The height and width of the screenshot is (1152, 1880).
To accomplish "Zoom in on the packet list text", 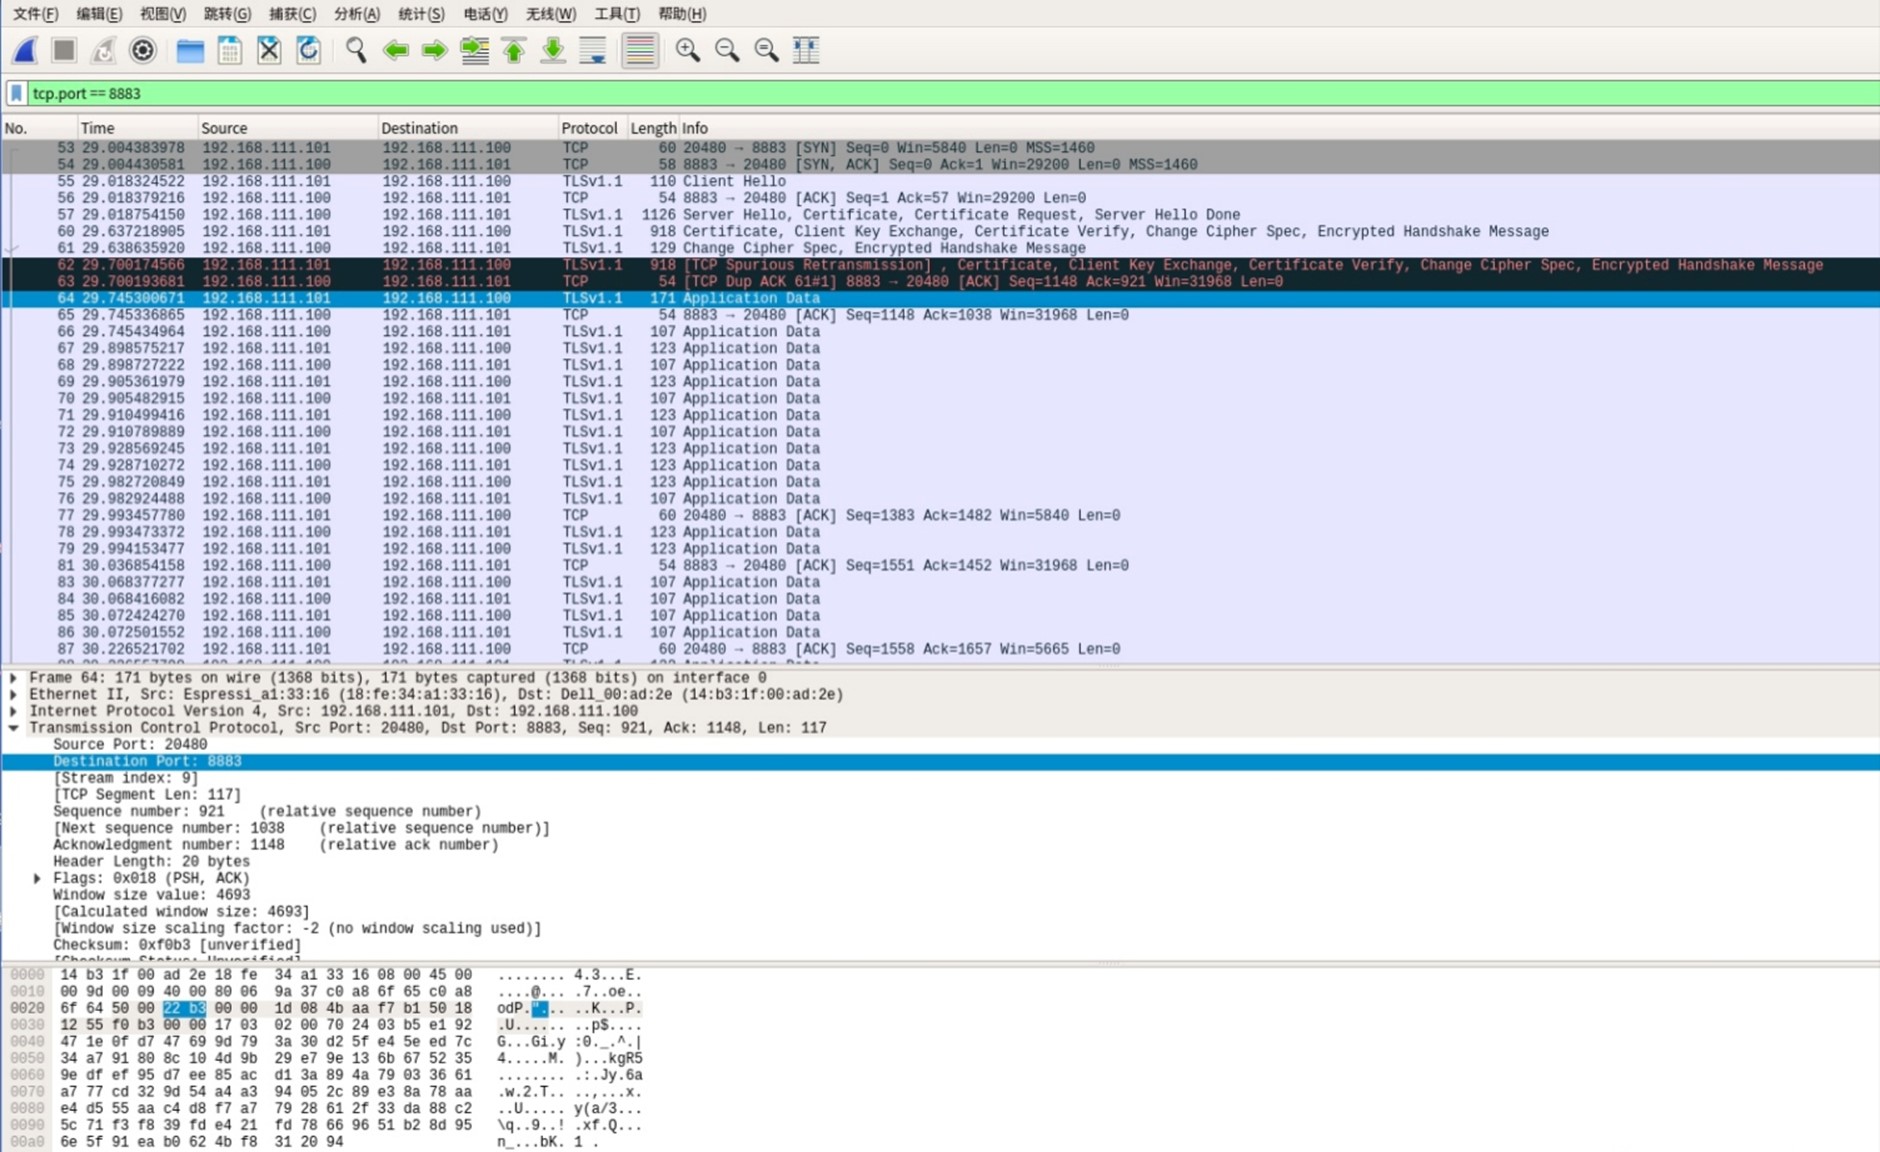I will pos(687,50).
